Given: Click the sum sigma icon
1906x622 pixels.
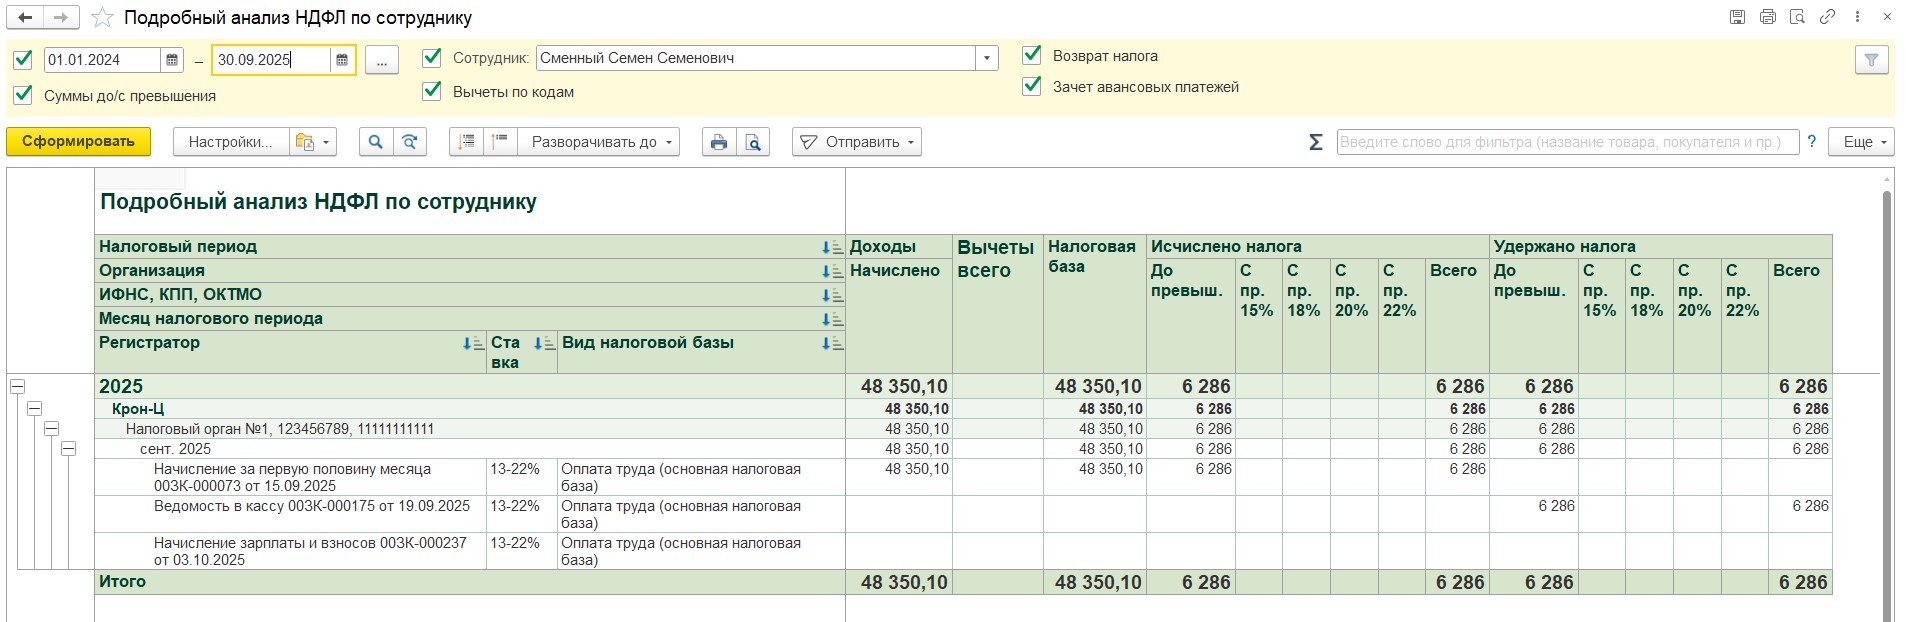Looking at the screenshot, I should pyautogui.click(x=1316, y=142).
